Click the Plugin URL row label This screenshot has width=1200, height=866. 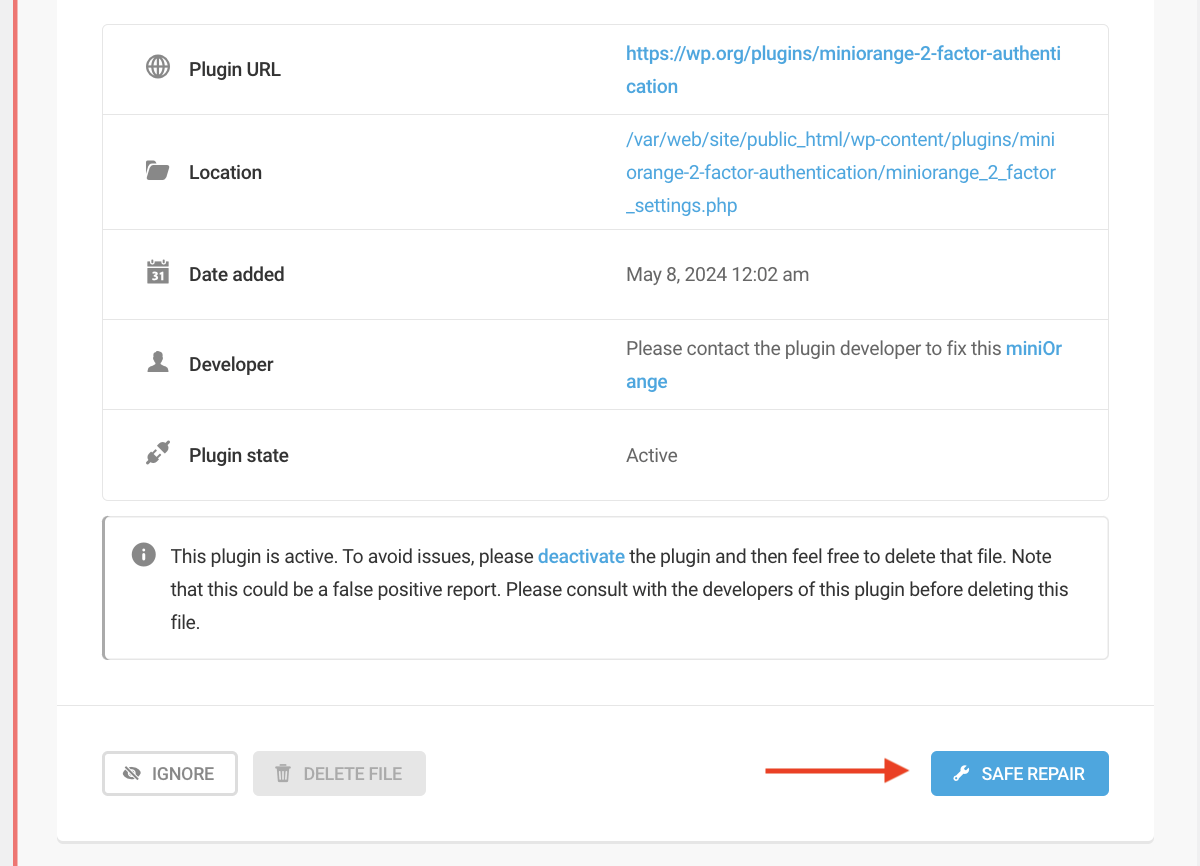[235, 70]
